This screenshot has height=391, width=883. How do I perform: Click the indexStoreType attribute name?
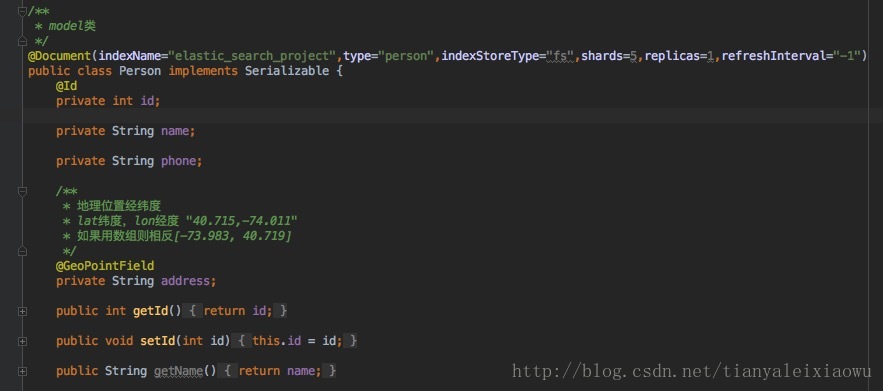489,56
